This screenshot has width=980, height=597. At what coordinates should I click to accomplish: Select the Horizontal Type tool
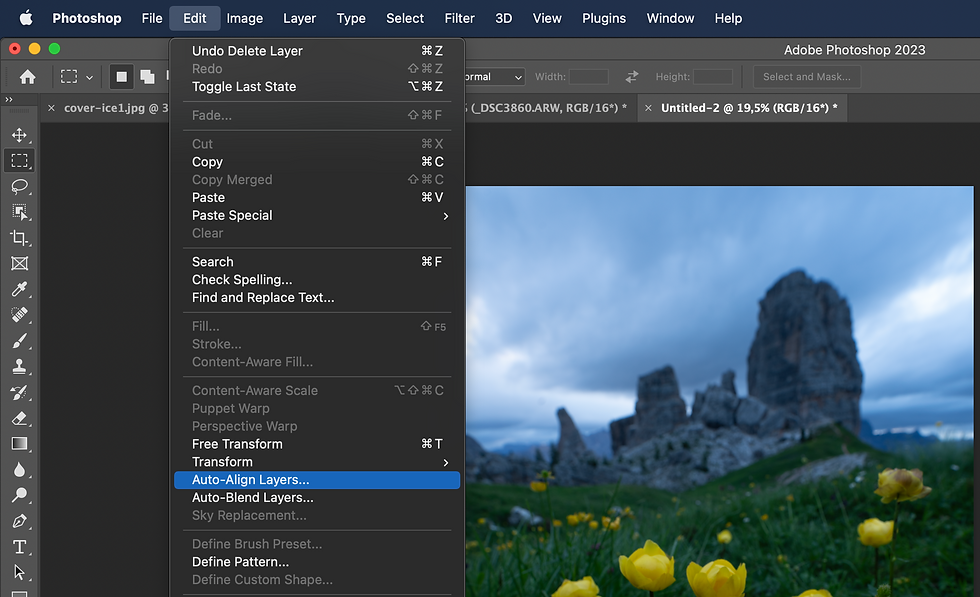click(x=19, y=547)
